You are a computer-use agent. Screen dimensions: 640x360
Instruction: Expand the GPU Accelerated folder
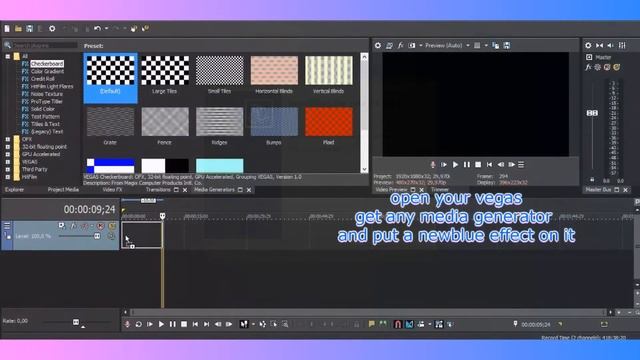coord(8,154)
